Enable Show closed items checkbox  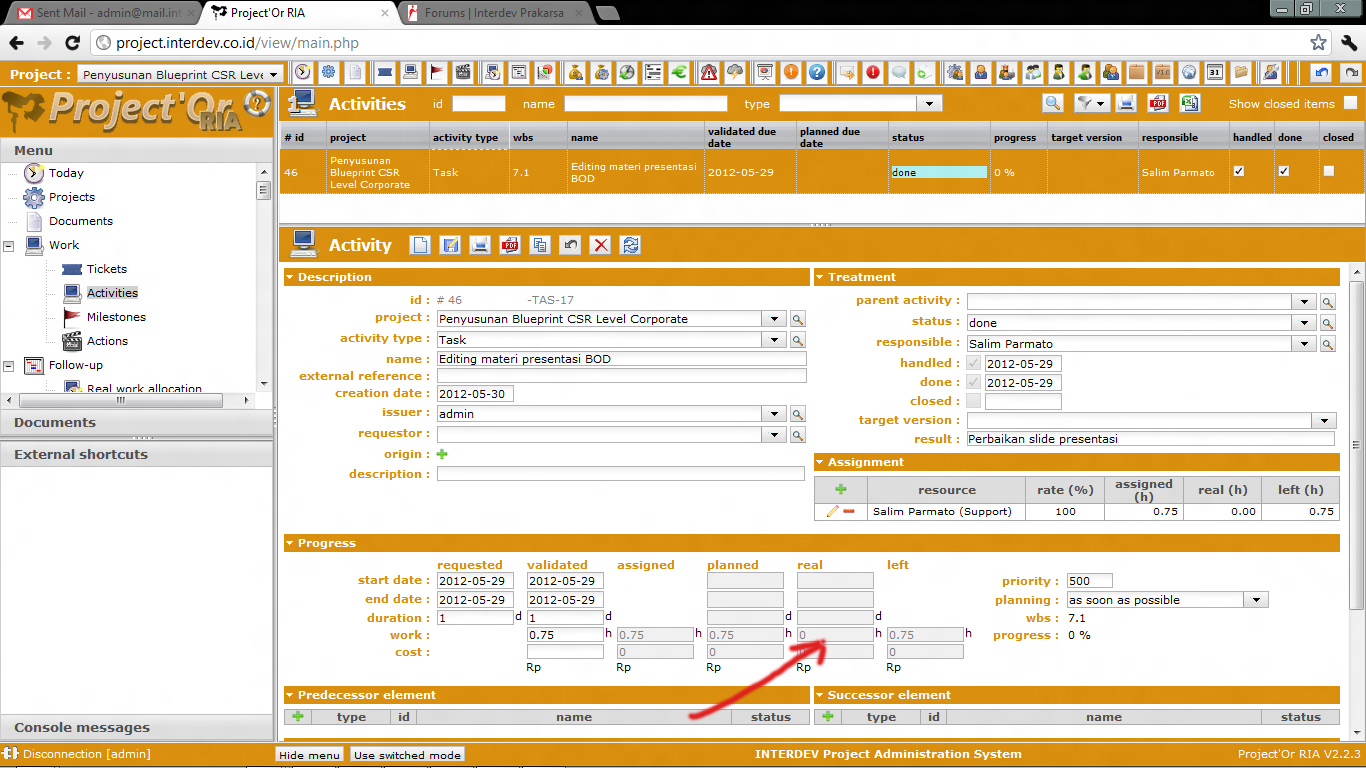pos(1350,103)
